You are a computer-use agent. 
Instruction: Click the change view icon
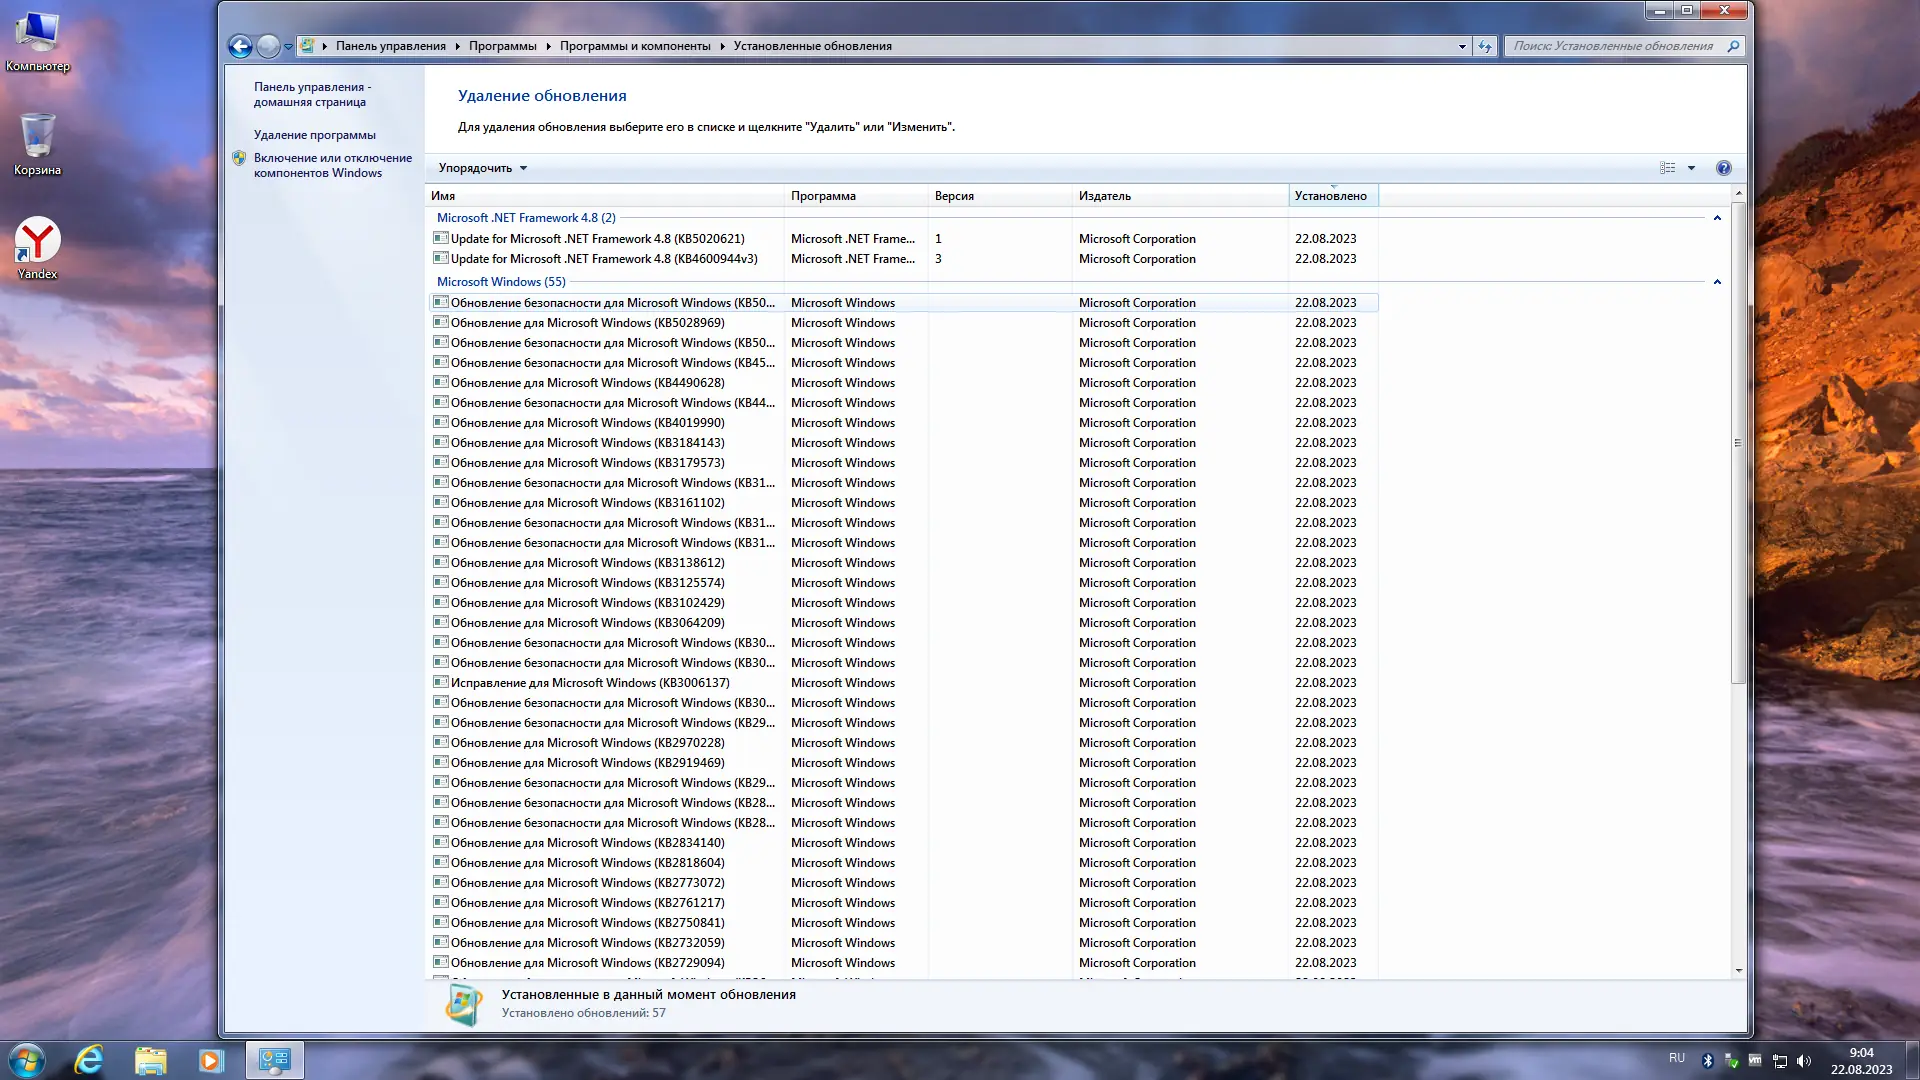(x=1667, y=168)
